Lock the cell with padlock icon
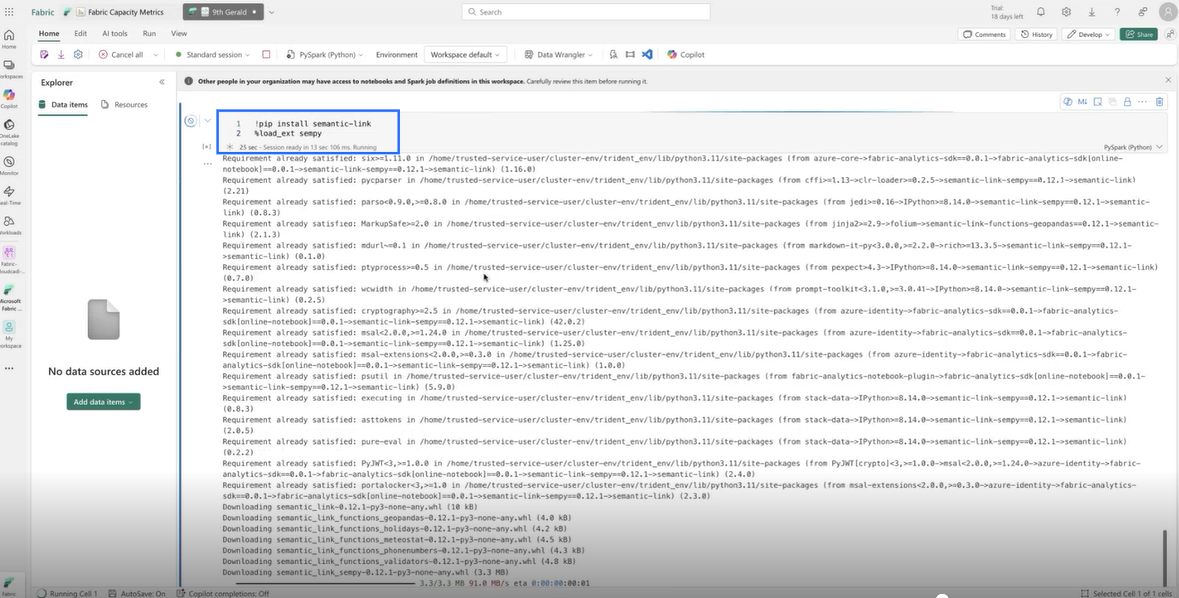The width and height of the screenshot is (1179, 598). (x=1127, y=102)
